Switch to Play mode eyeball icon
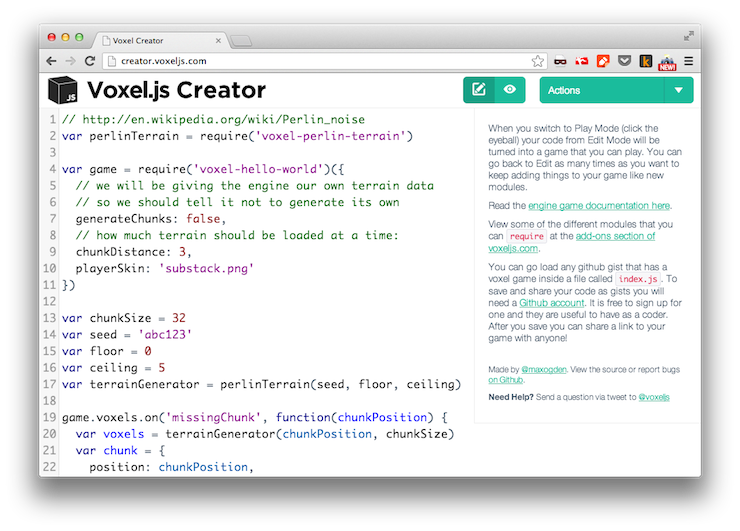This screenshot has height=531, width=740. click(x=510, y=90)
